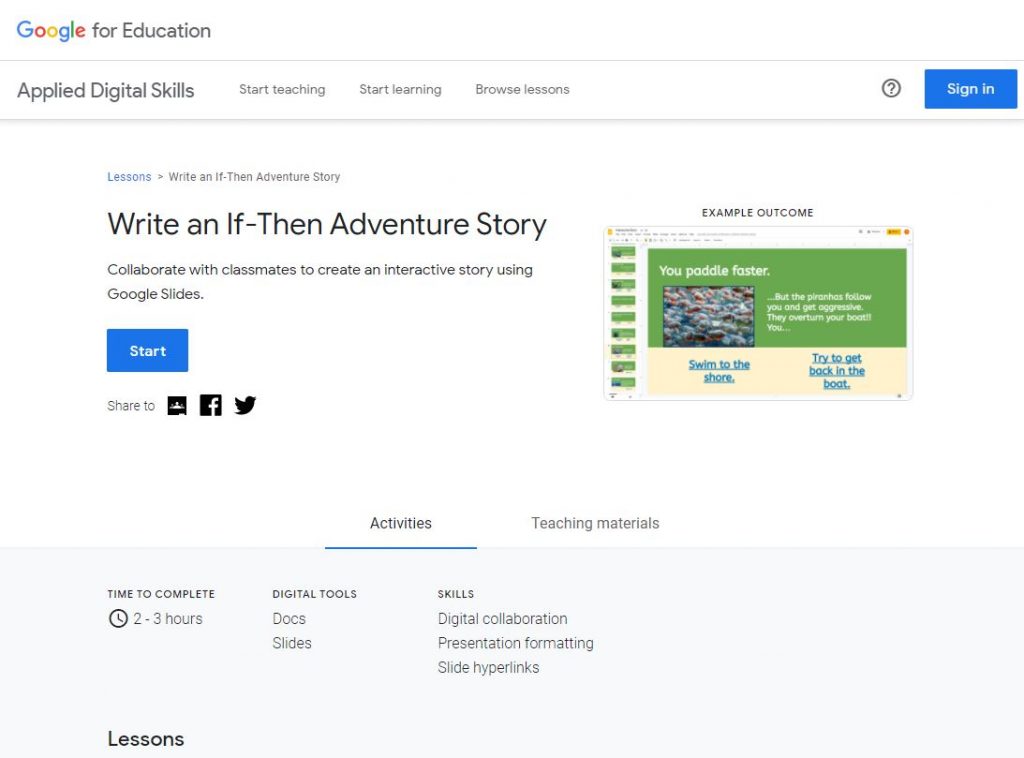Image resolution: width=1024 pixels, height=758 pixels.
Task: Share the lesson on Facebook
Action: tap(210, 405)
